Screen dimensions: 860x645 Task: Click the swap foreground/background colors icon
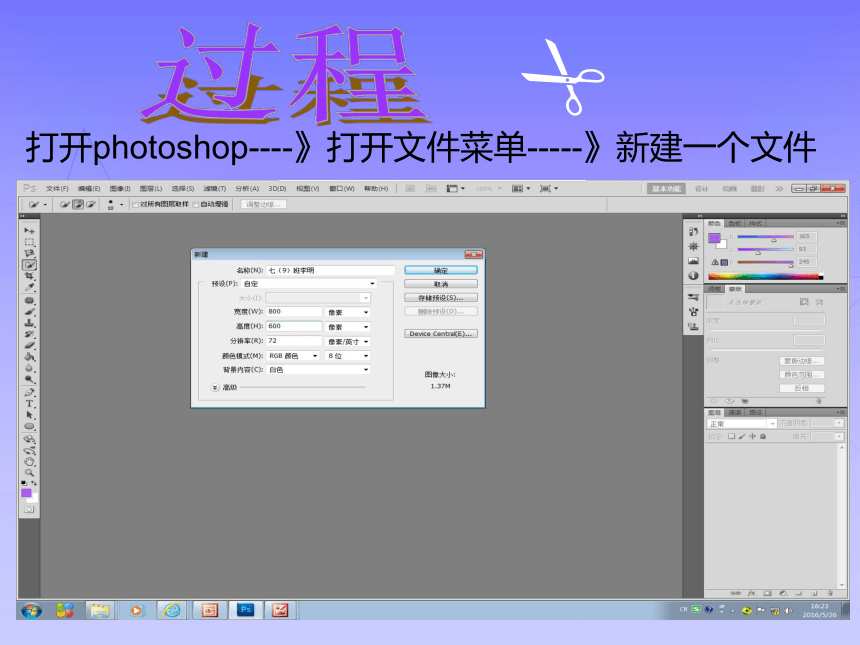coord(34,483)
